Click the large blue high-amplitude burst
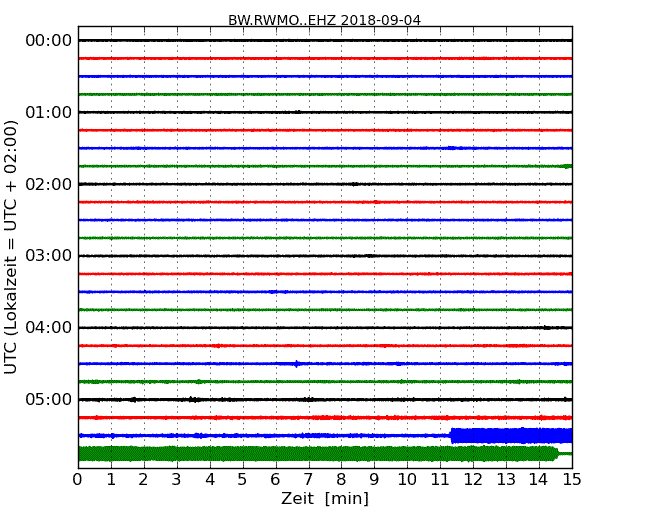 (512, 436)
